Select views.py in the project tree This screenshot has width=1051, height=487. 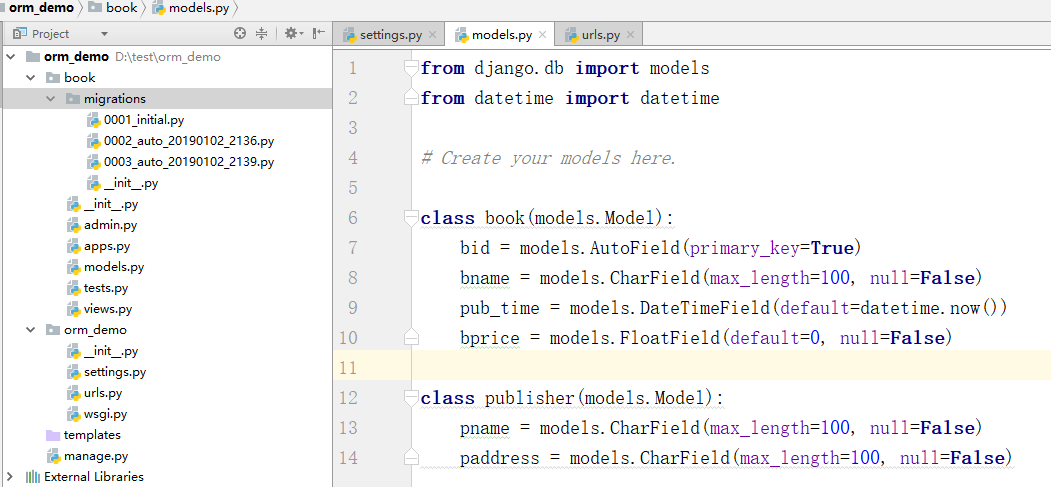108,309
